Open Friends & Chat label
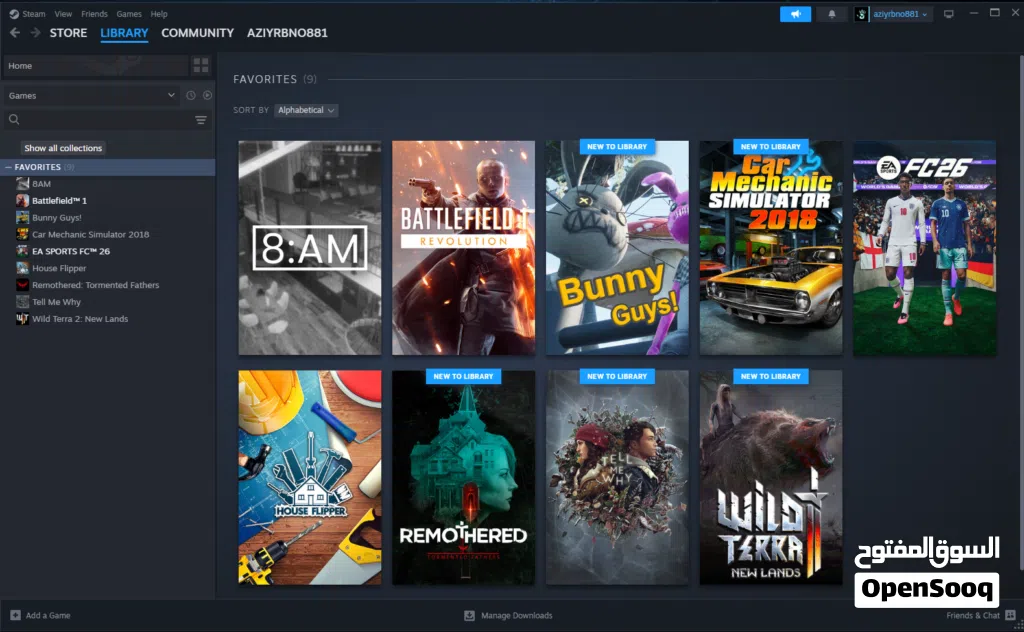The height and width of the screenshot is (632, 1024). click(972, 615)
